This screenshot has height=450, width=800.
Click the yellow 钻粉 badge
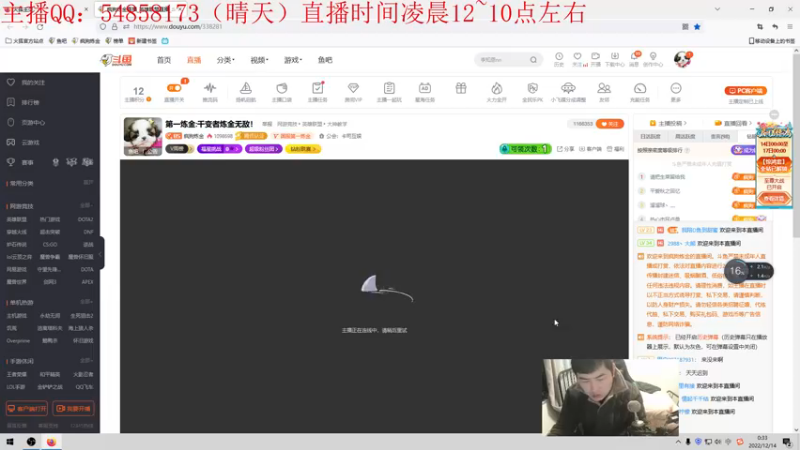tap(303, 149)
